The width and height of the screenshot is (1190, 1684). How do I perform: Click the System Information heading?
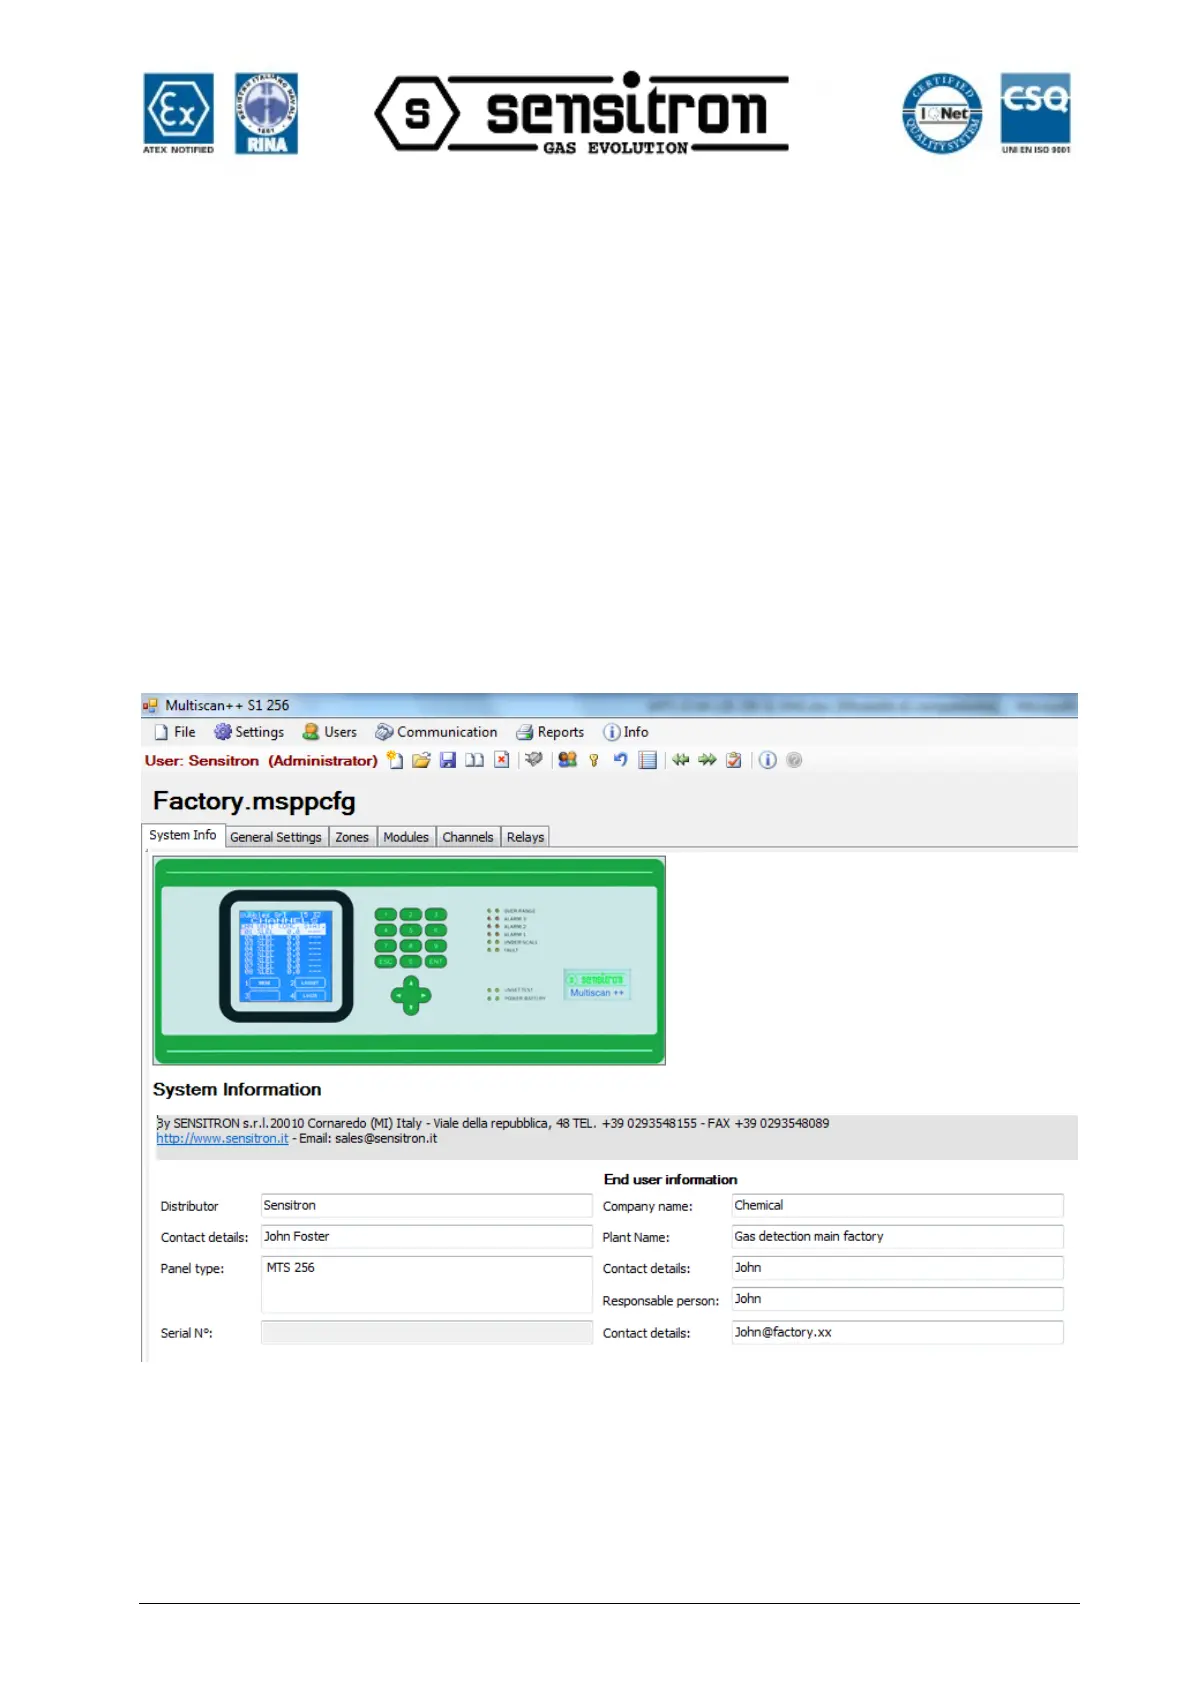tap(237, 1090)
